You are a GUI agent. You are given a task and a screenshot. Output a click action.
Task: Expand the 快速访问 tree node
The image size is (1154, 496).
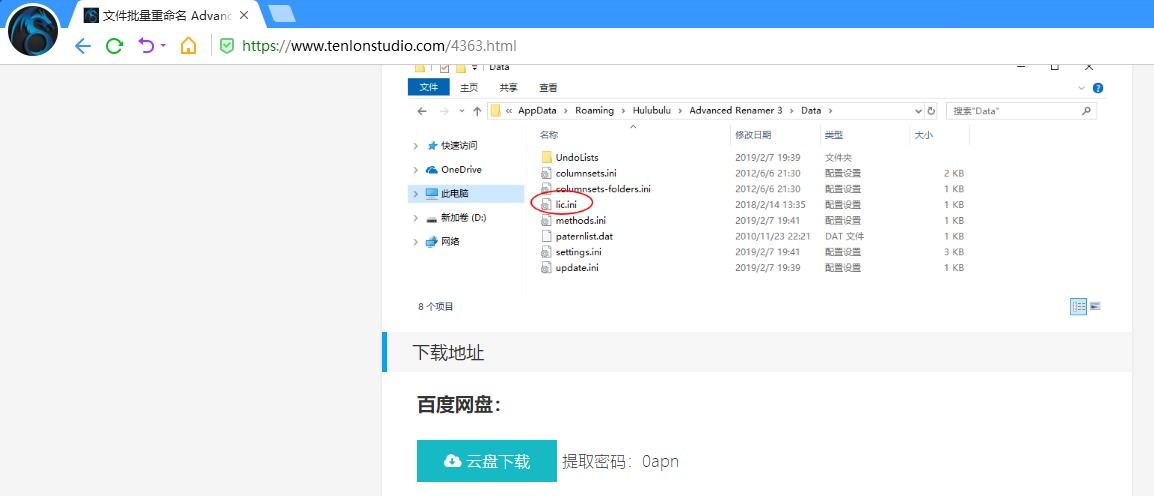[x=416, y=146]
